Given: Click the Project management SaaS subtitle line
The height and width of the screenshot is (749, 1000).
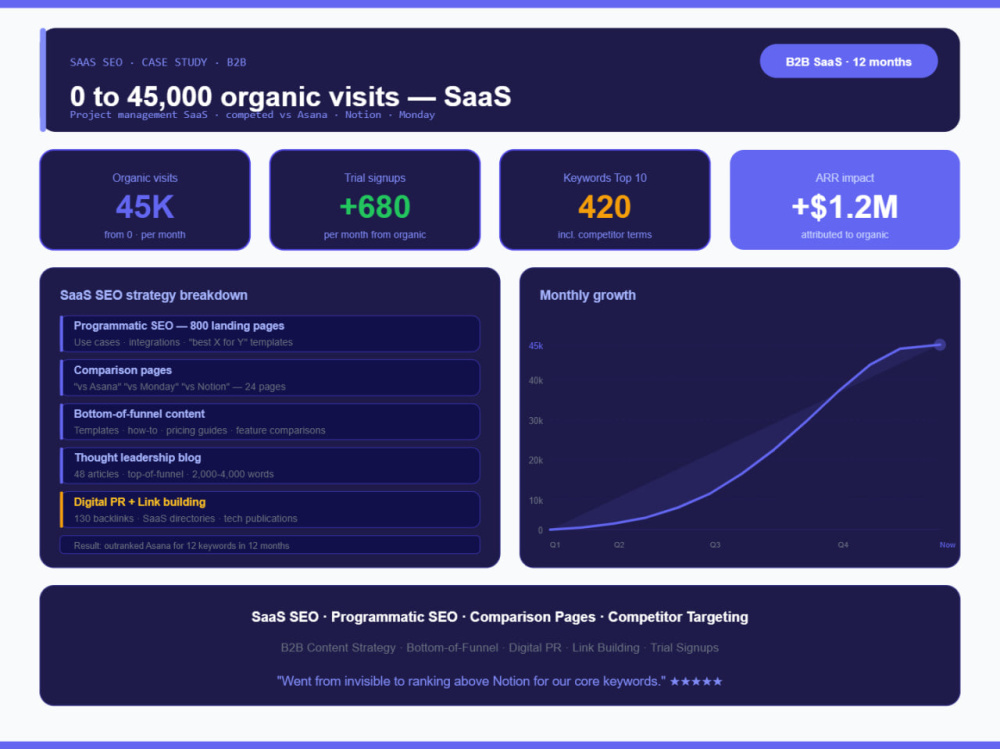Looking at the screenshot, I should pyautogui.click(x=252, y=115).
